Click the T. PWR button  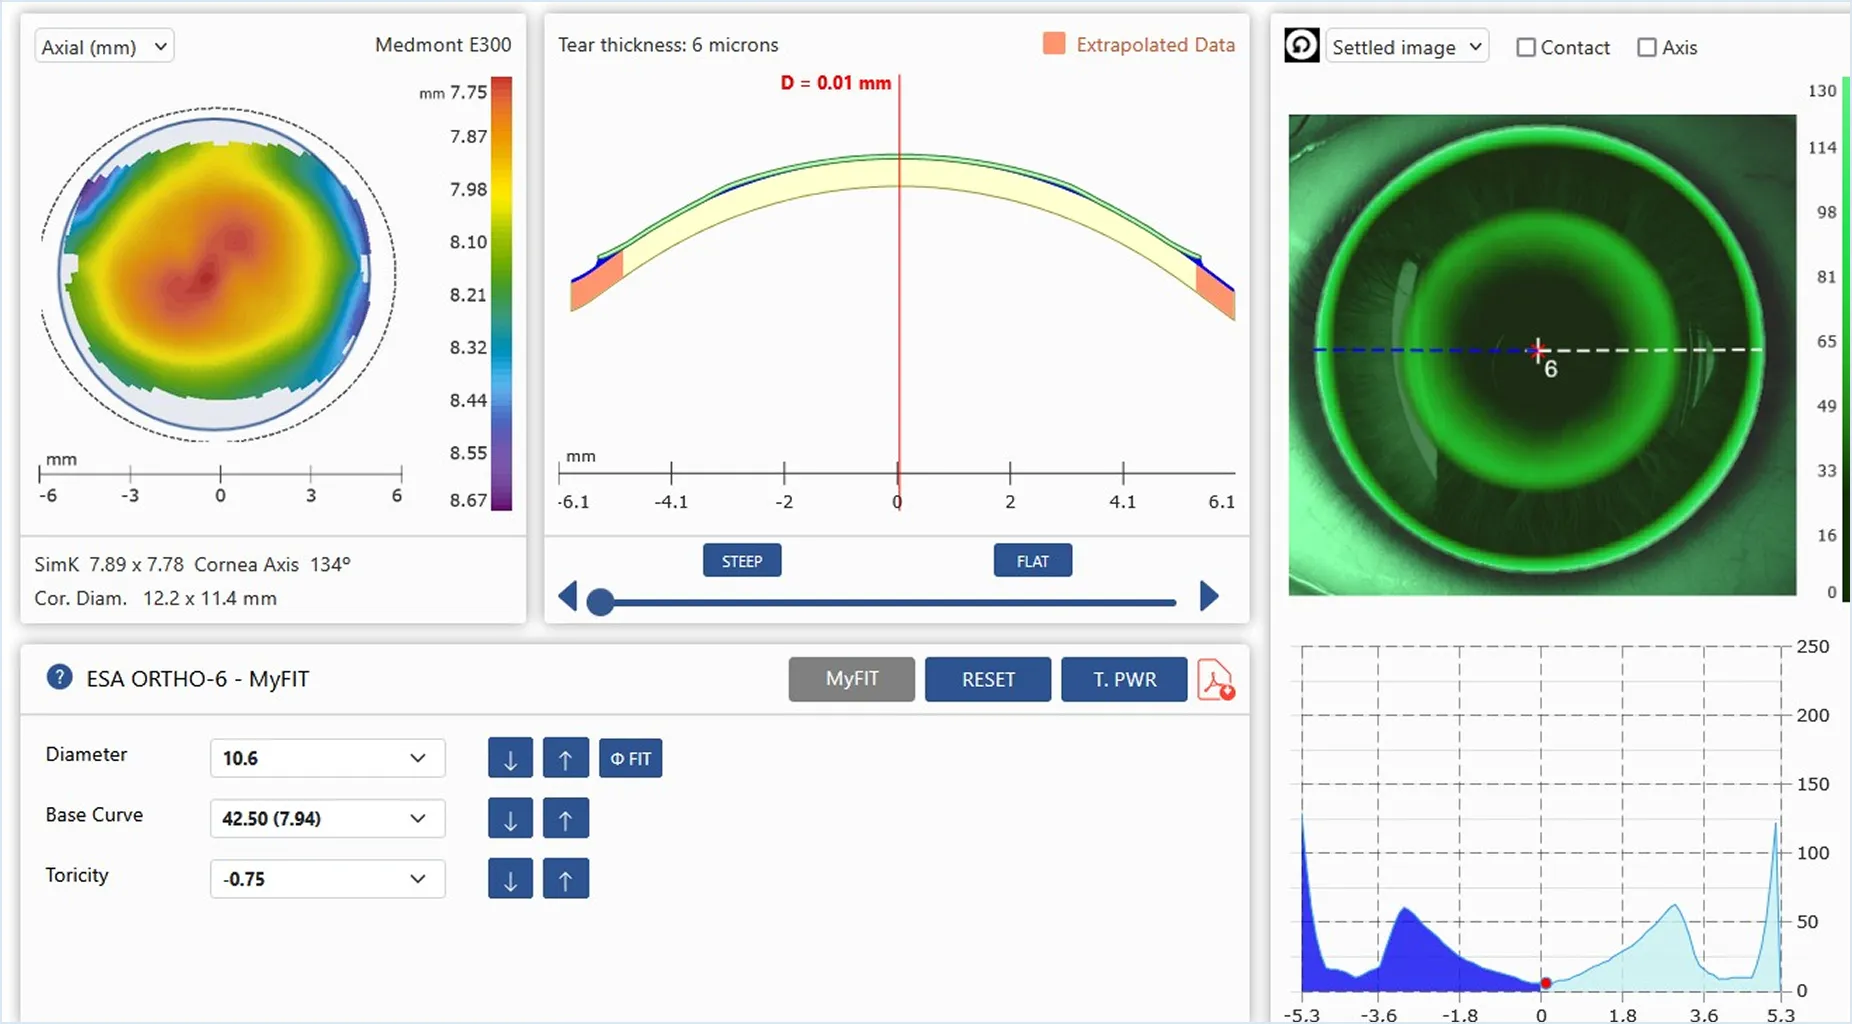[1124, 680]
